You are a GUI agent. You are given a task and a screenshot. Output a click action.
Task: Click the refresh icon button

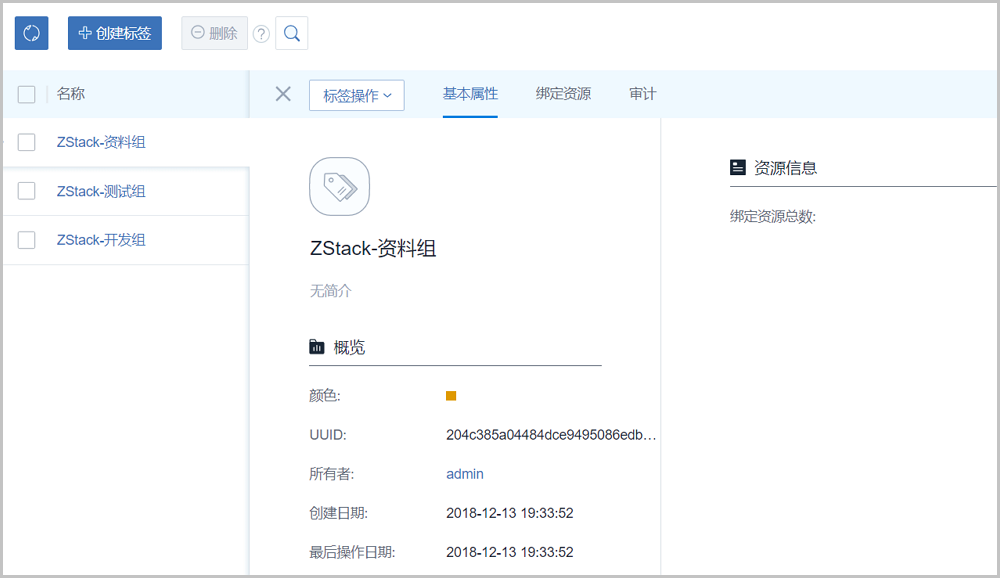[31, 33]
